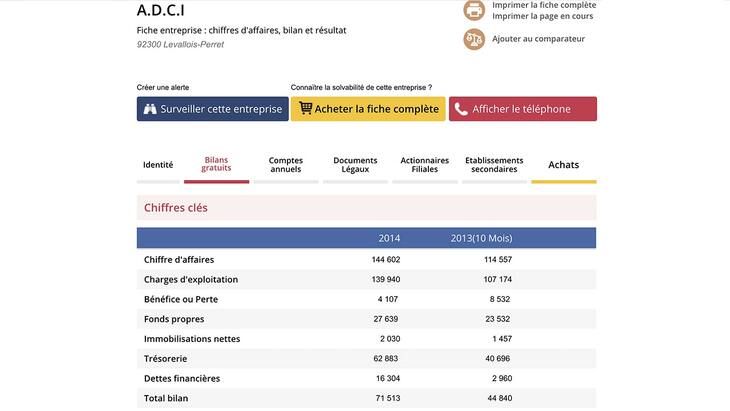
Task: Click the value 107 174
Action: click(x=498, y=279)
